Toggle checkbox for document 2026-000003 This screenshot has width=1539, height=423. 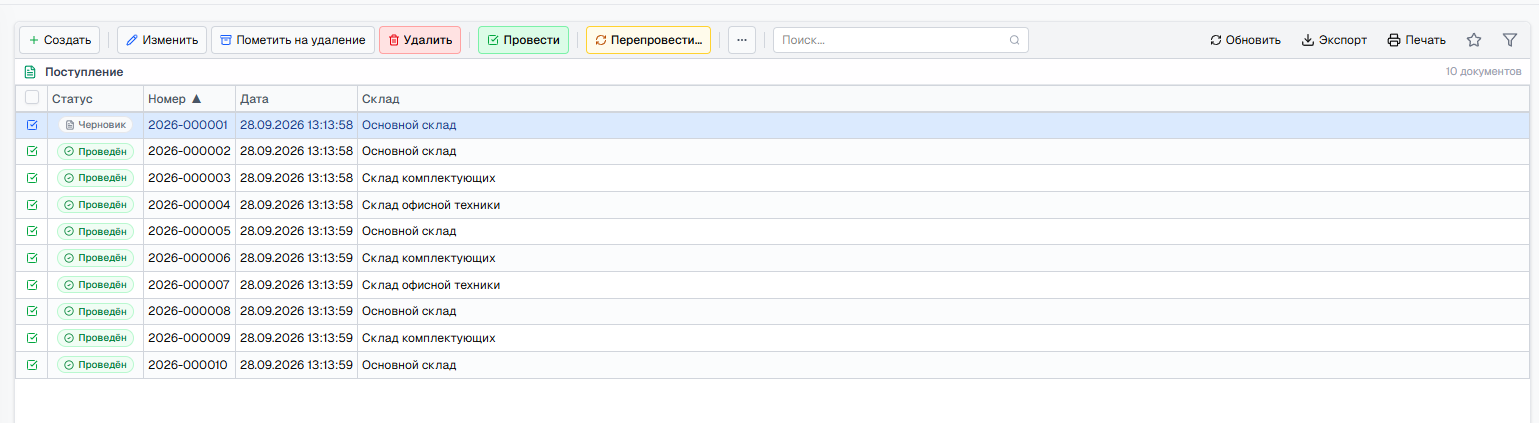(x=32, y=178)
